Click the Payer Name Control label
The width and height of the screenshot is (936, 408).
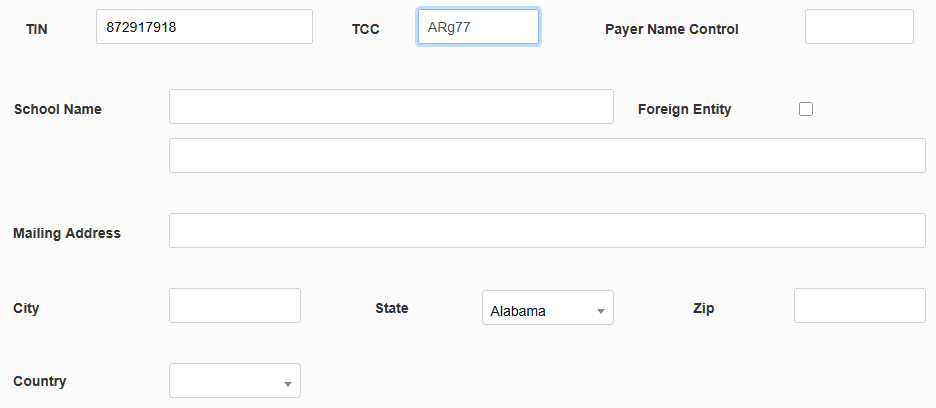point(671,29)
